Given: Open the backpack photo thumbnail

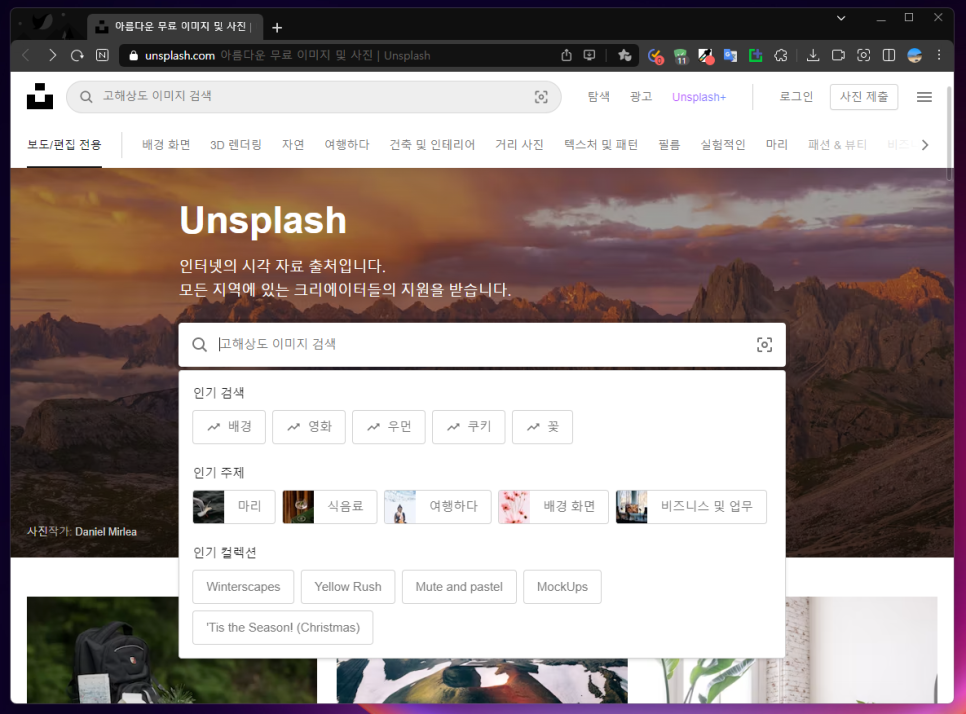Looking at the screenshot, I should (172, 650).
